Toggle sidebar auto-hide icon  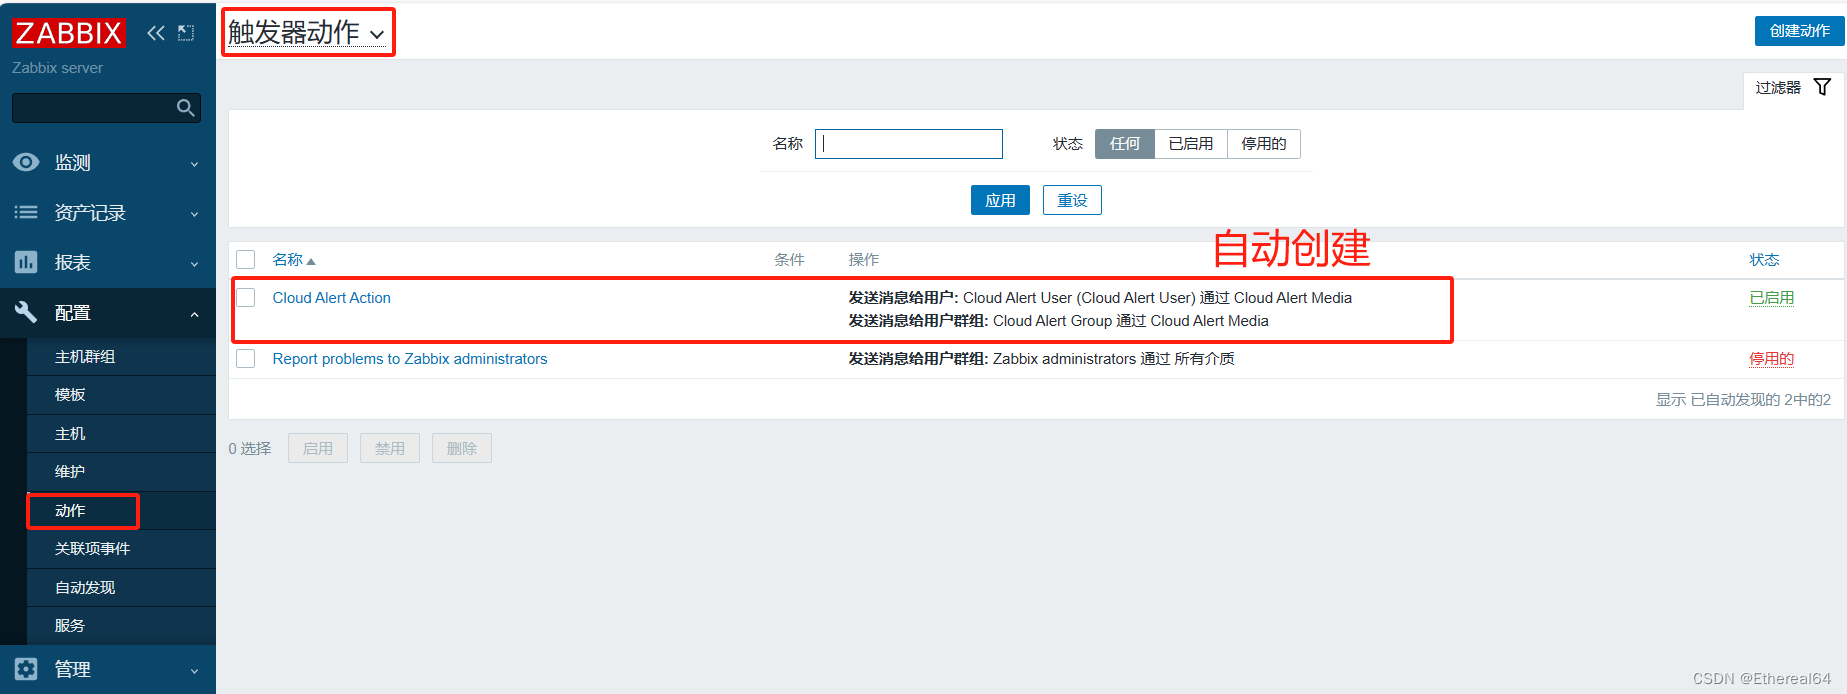point(186,33)
